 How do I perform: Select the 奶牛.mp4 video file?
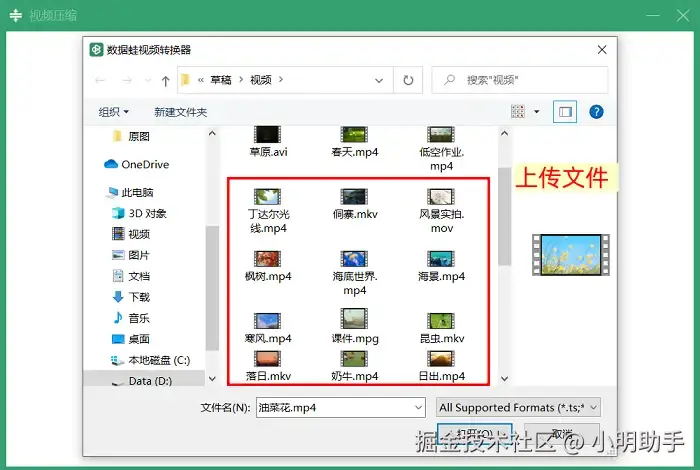[x=354, y=366]
